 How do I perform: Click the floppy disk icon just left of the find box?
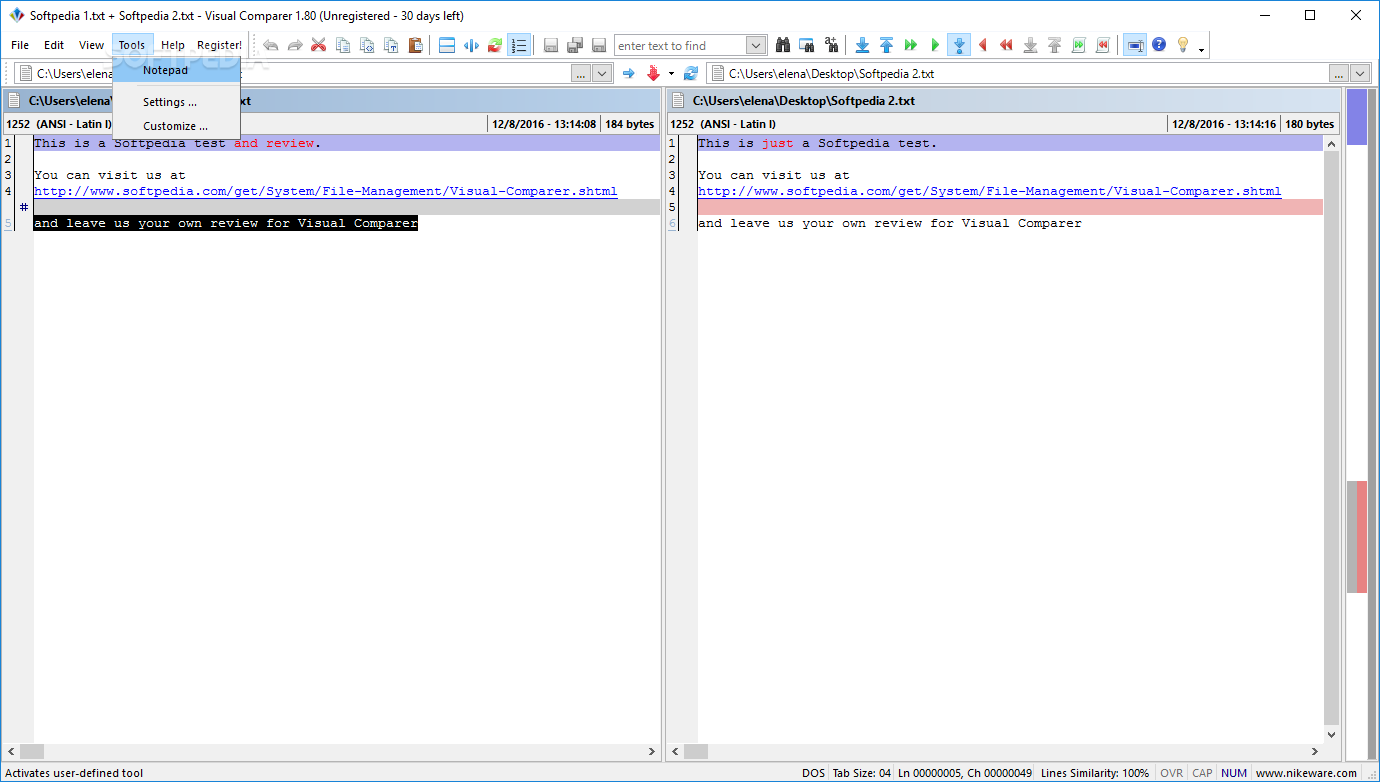599,45
